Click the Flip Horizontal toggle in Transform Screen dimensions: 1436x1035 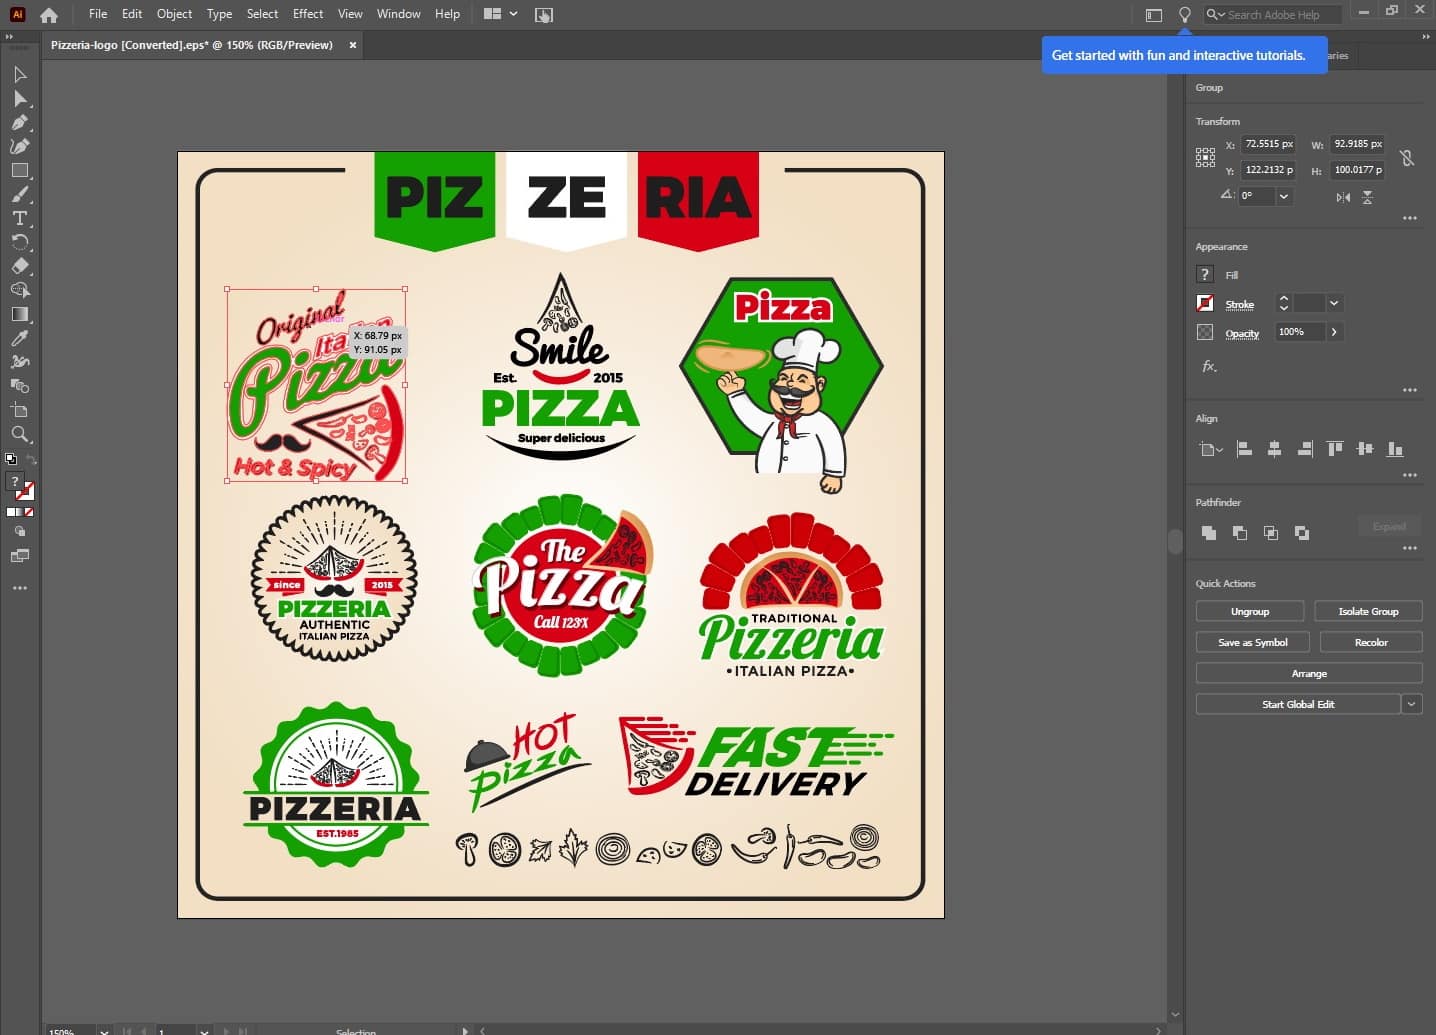point(1343,197)
